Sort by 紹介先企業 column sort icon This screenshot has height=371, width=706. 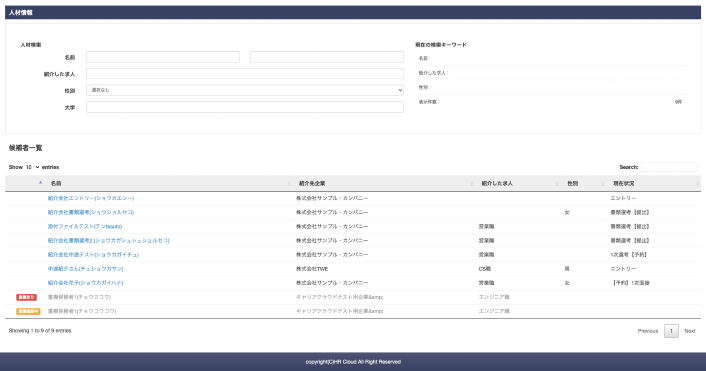pos(471,184)
